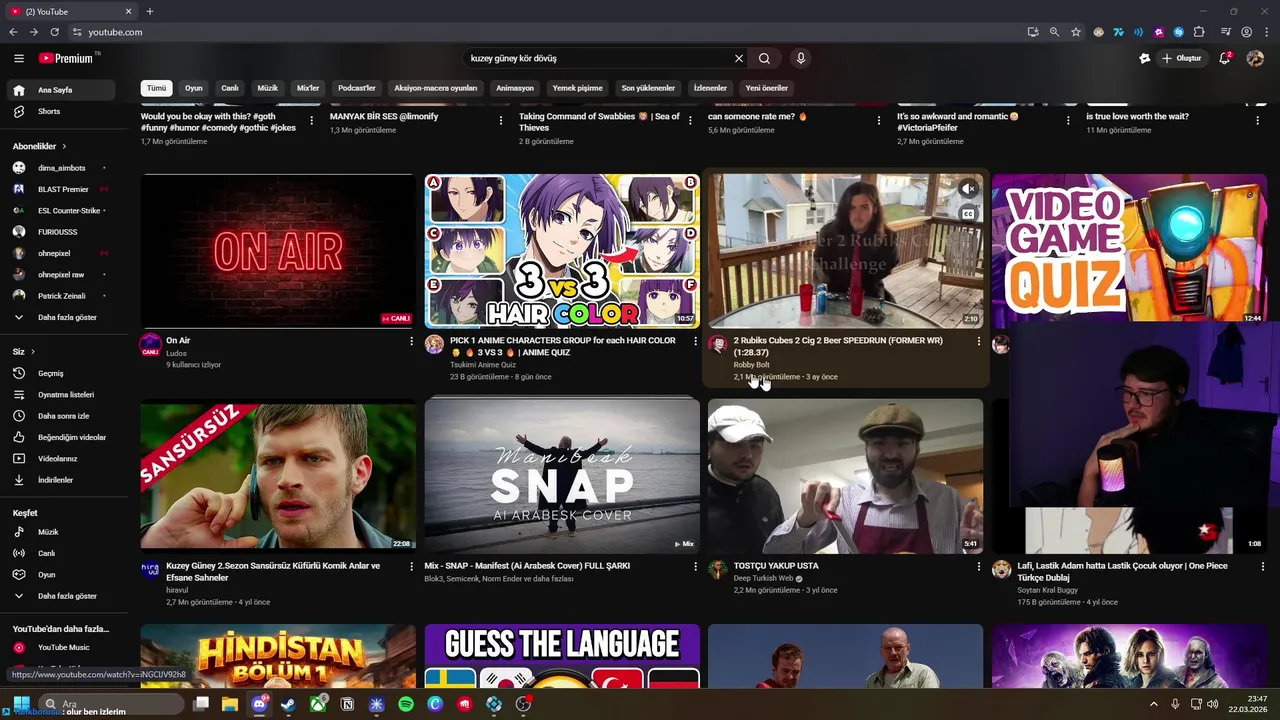Click the Oluştur create button
Image resolution: width=1280 pixels, height=720 pixels.
pyautogui.click(x=1181, y=58)
